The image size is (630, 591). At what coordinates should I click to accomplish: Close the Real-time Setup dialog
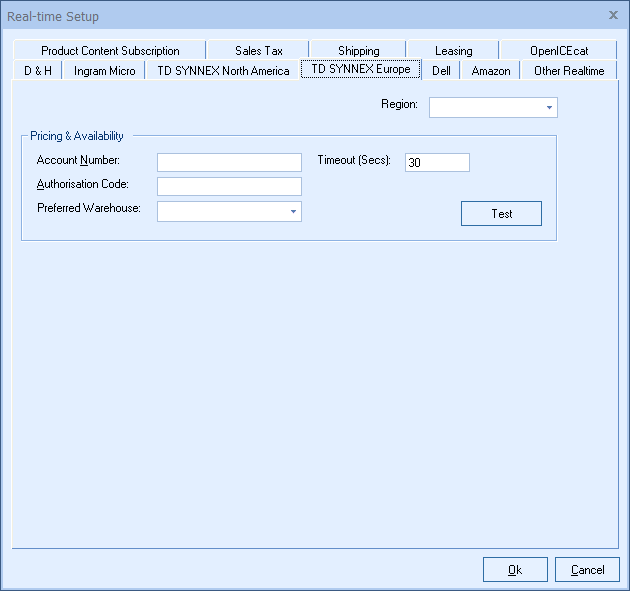pos(613,16)
